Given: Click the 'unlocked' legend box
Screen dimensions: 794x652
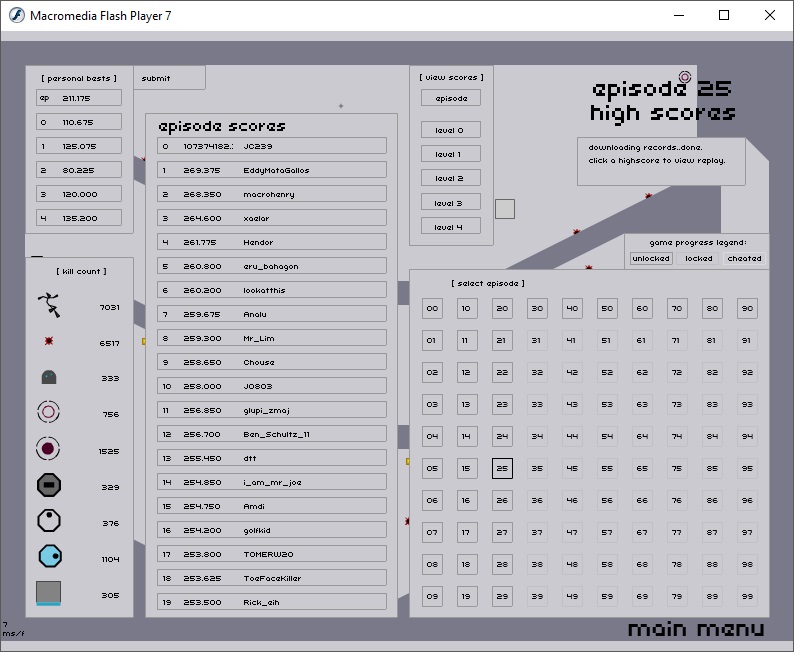Looking at the screenshot, I should tap(651, 258).
